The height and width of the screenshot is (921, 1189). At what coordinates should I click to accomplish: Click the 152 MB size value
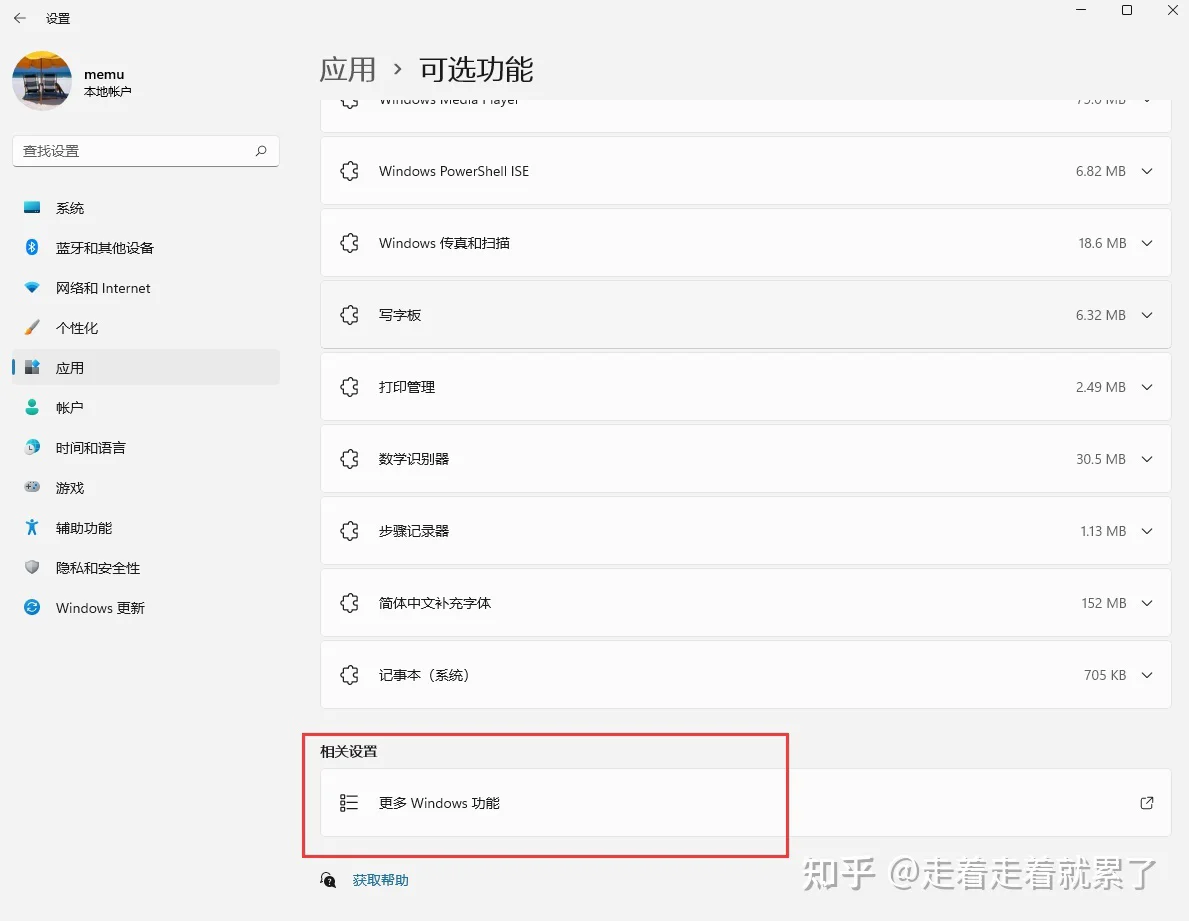pos(1103,603)
